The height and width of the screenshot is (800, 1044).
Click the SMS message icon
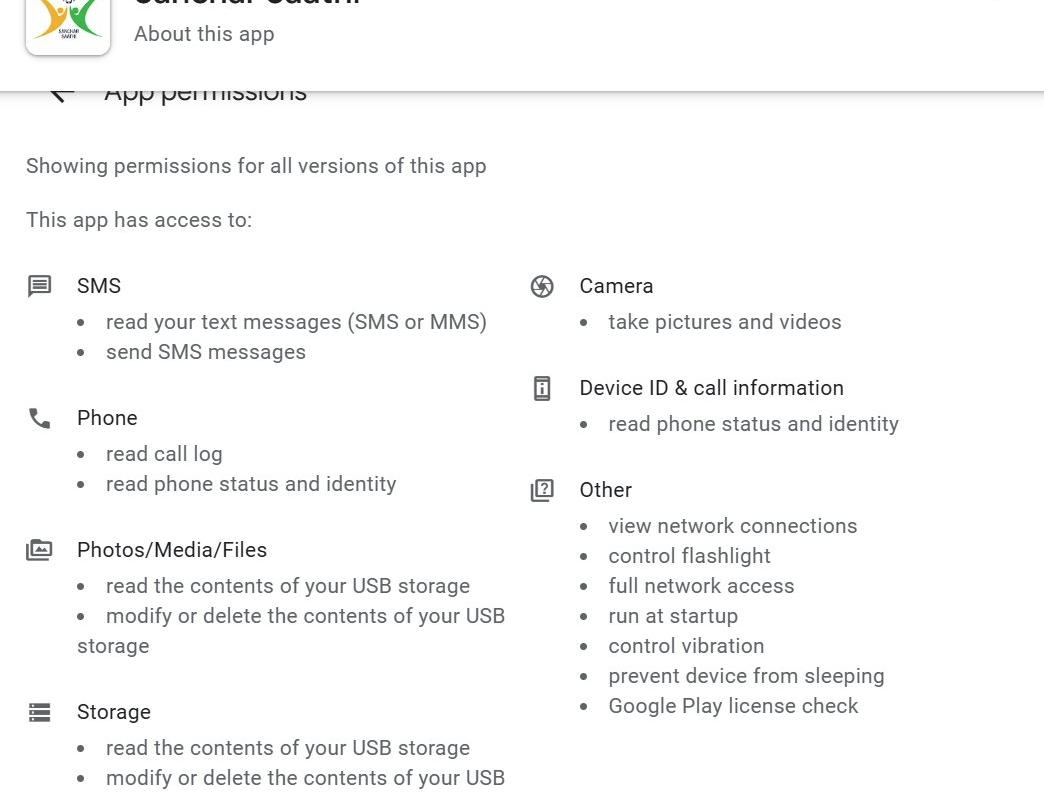(39, 287)
